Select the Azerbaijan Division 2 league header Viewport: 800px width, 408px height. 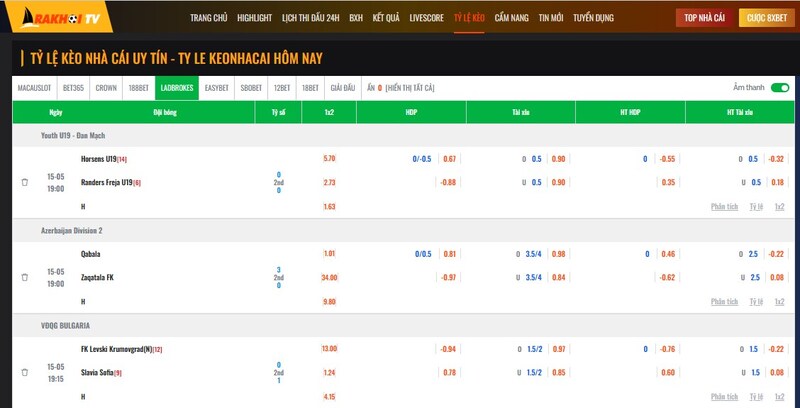pyautogui.click(x=71, y=231)
